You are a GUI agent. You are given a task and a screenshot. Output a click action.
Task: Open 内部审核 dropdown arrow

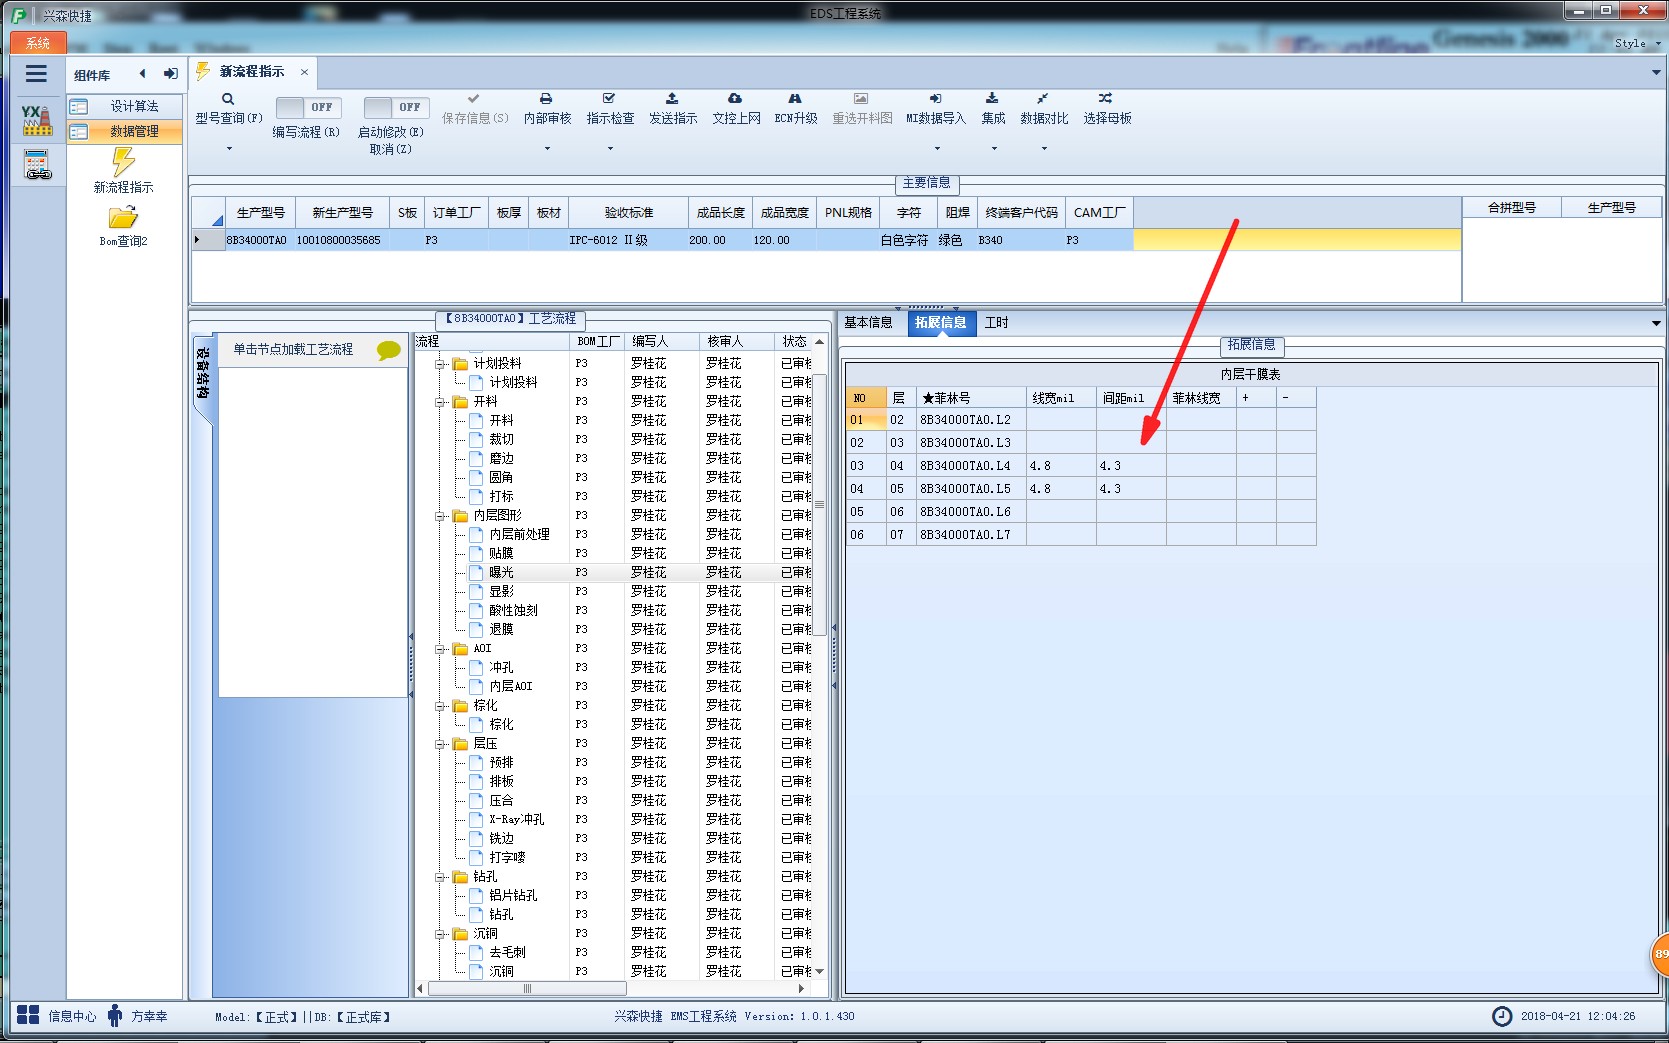[x=547, y=149]
